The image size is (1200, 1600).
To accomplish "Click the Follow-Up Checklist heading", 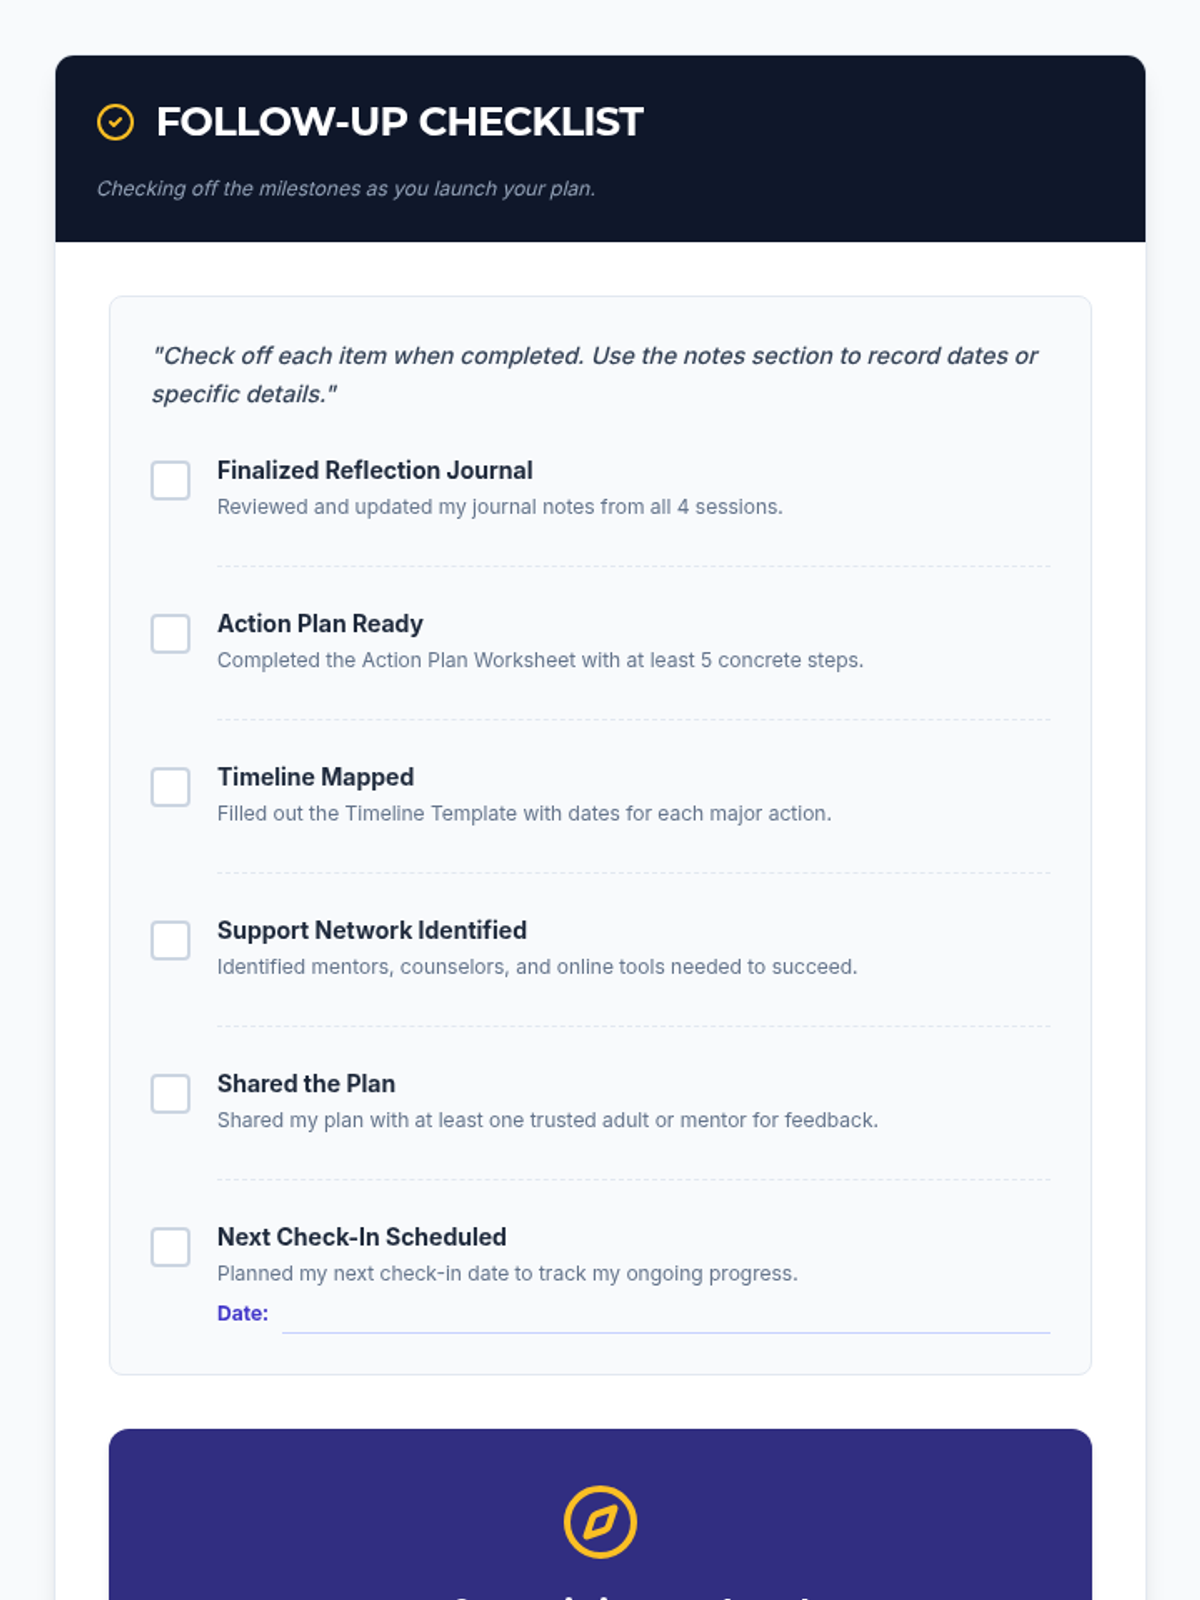I will (399, 122).
